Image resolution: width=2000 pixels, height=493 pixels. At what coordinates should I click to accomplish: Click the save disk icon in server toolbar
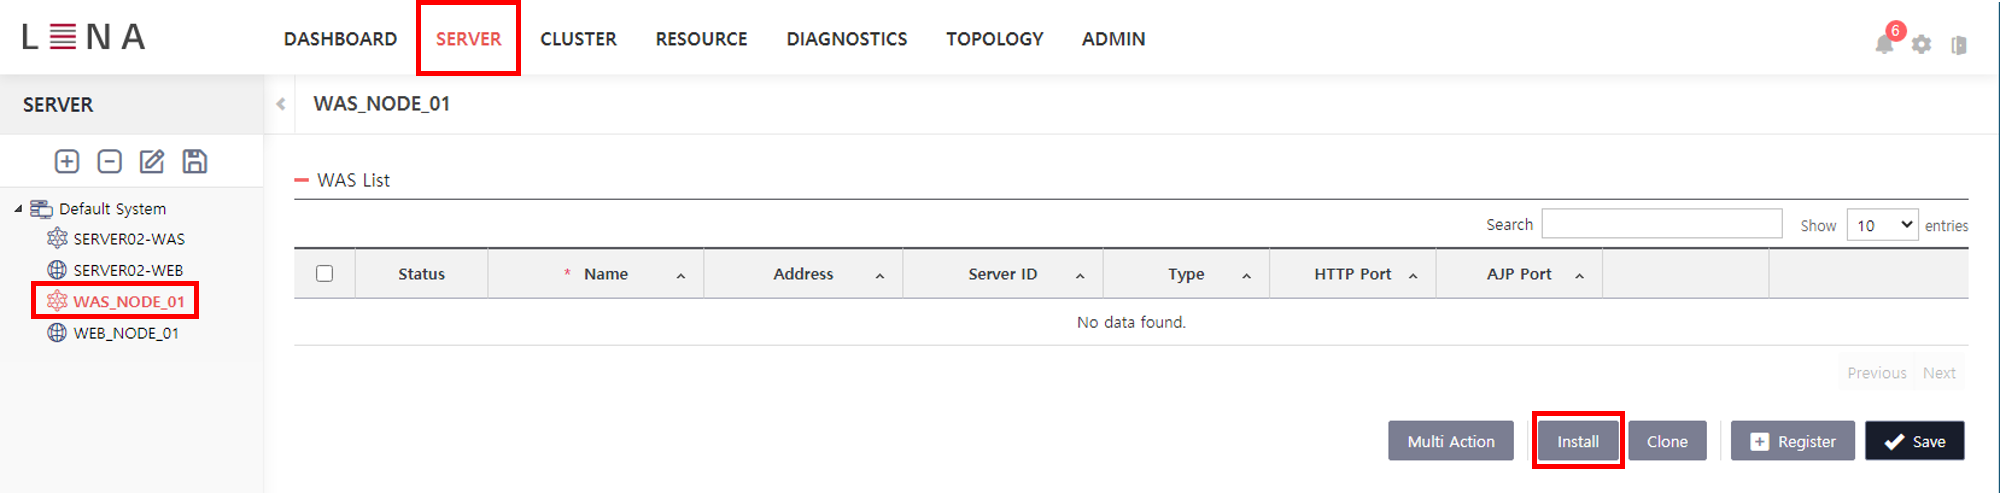pos(195,162)
